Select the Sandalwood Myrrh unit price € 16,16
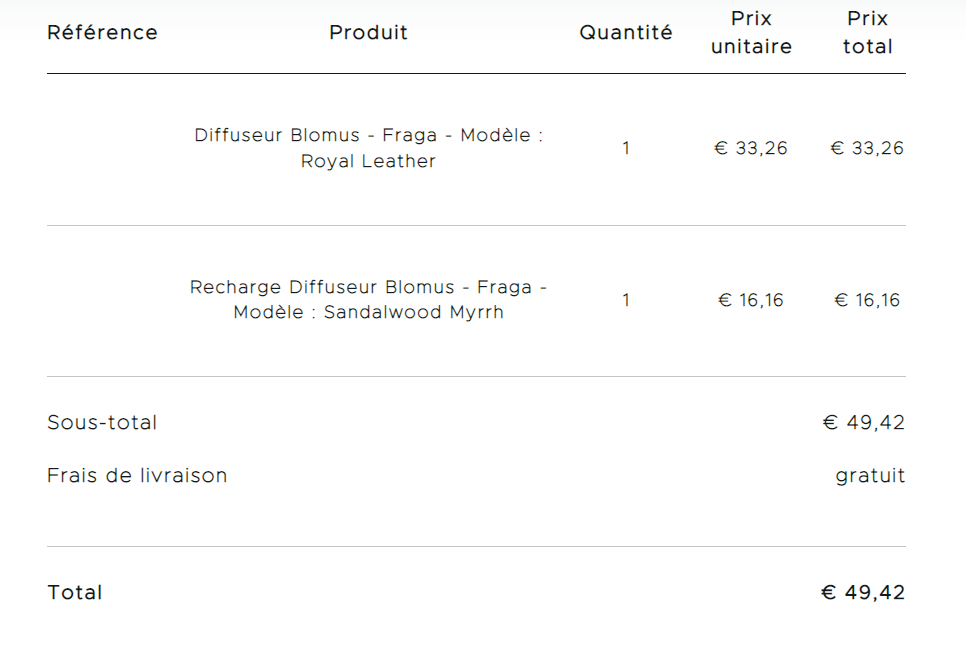966x647 pixels. (751, 300)
